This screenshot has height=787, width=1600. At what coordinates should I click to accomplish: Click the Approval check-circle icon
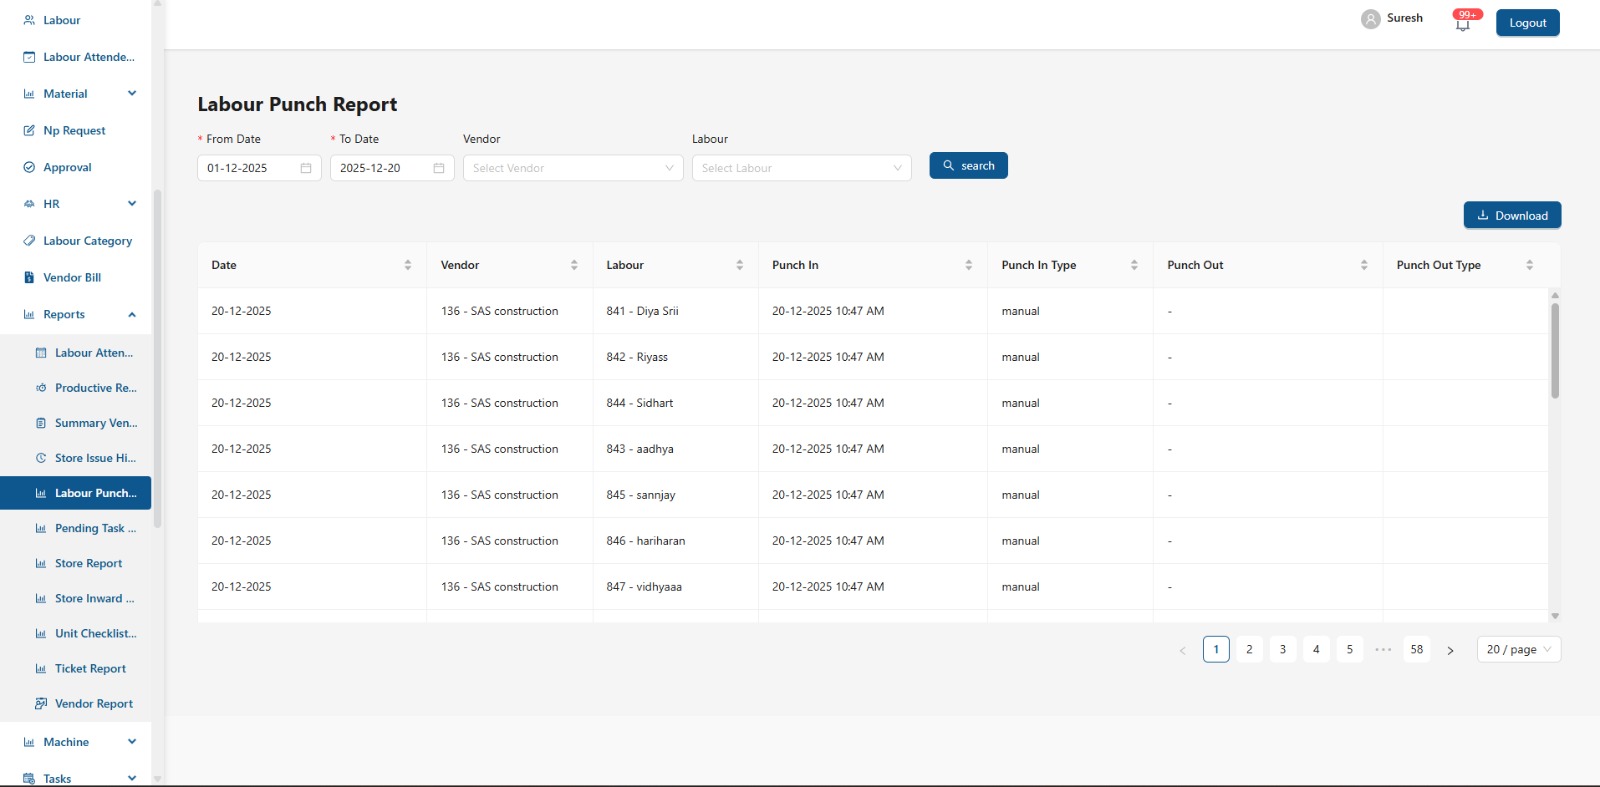[29, 167]
